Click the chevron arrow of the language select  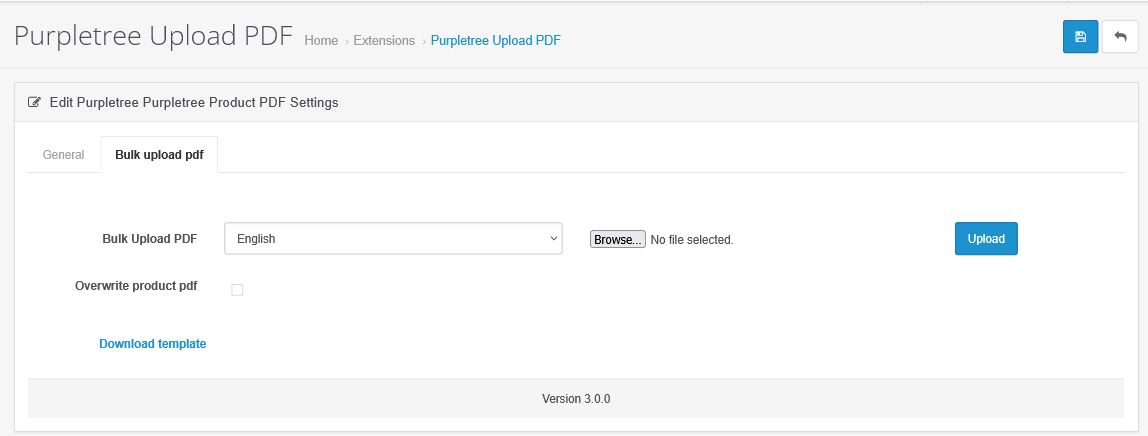click(554, 239)
